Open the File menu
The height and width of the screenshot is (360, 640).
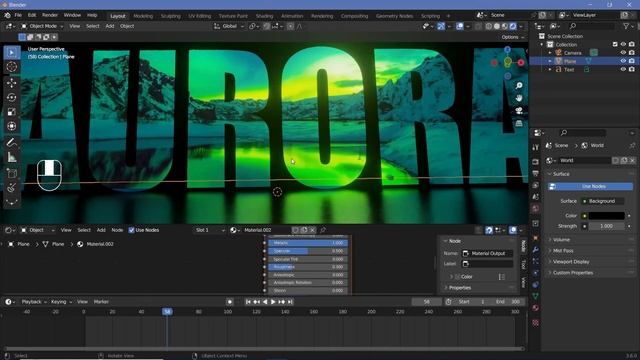click(x=18, y=15)
